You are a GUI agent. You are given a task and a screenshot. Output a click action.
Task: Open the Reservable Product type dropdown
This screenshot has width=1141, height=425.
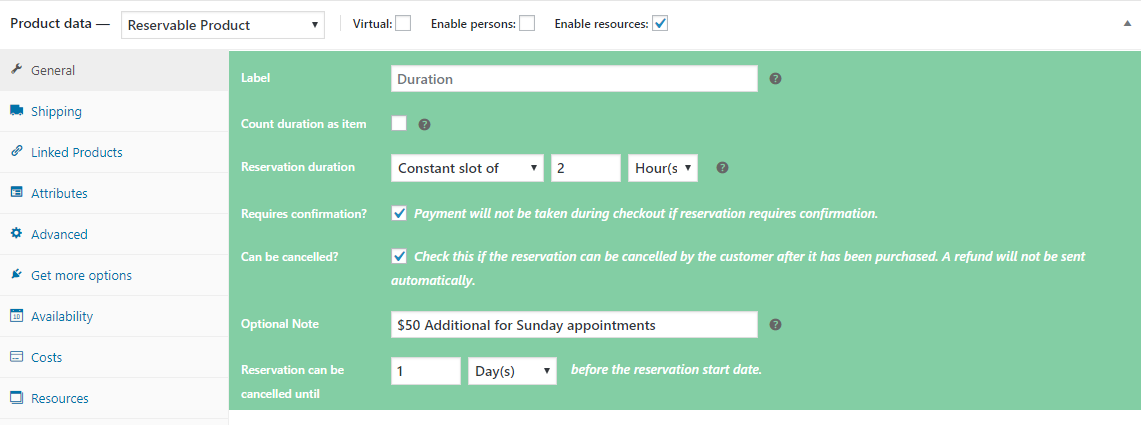tap(223, 25)
